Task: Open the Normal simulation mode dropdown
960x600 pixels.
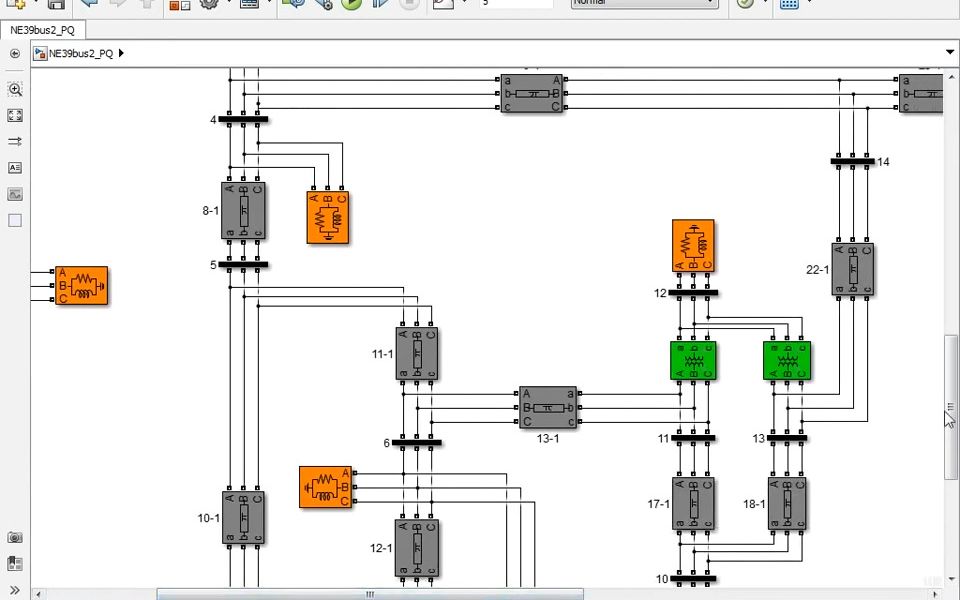Action: click(643, 4)
